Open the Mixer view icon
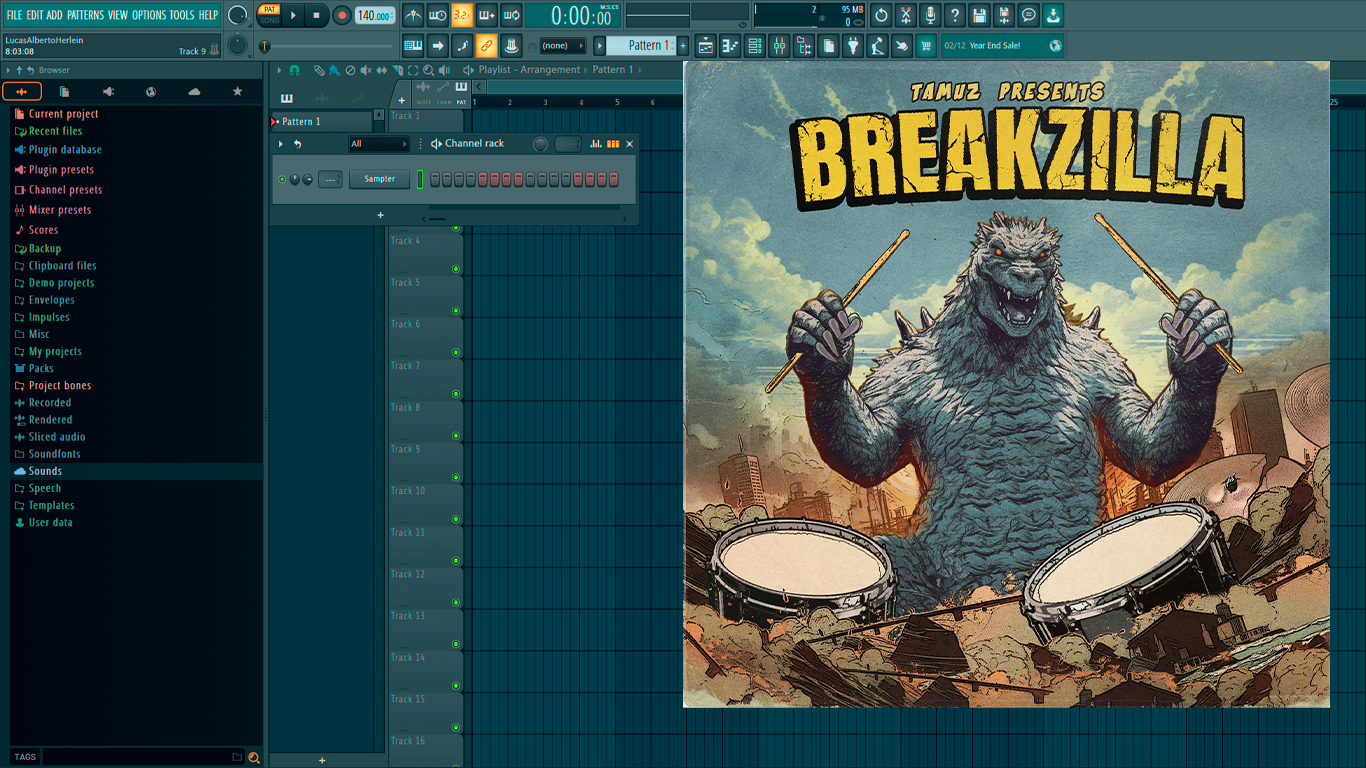The width and height of the screenshot is (1366, 768). click(779, 46)
